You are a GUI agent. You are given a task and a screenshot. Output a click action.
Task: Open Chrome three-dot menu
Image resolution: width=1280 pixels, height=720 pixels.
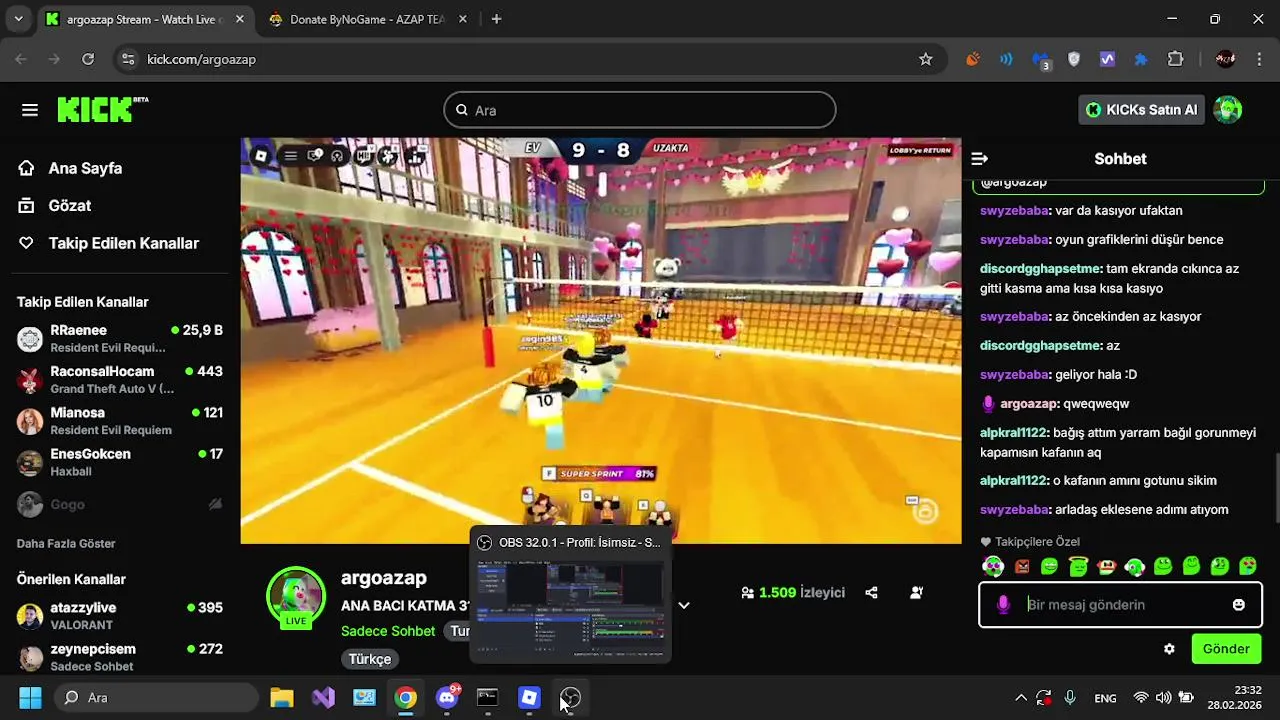coord(1258,59)
